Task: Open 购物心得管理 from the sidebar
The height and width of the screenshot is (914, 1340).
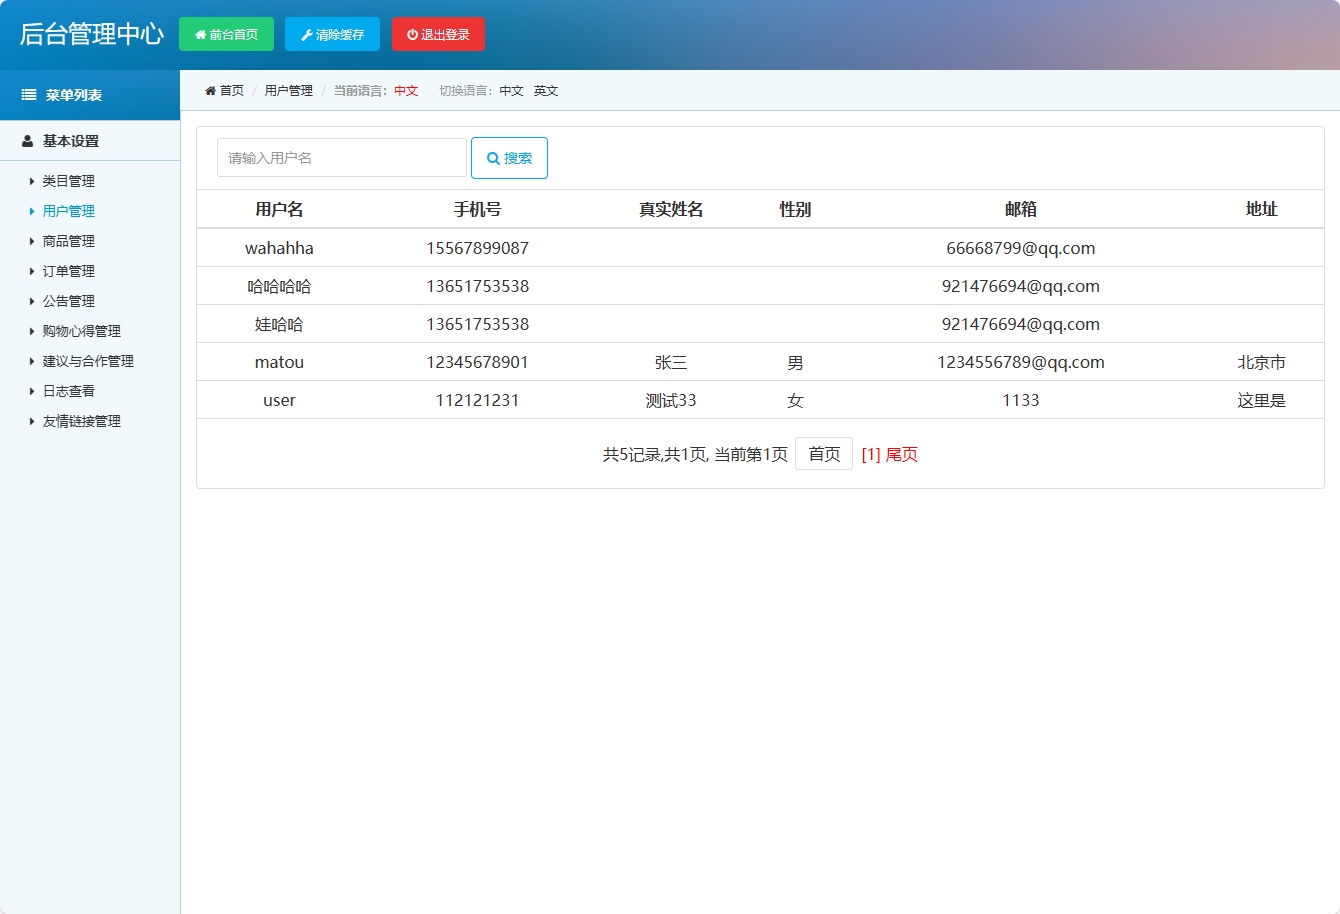Action: (x=80, y=331)
